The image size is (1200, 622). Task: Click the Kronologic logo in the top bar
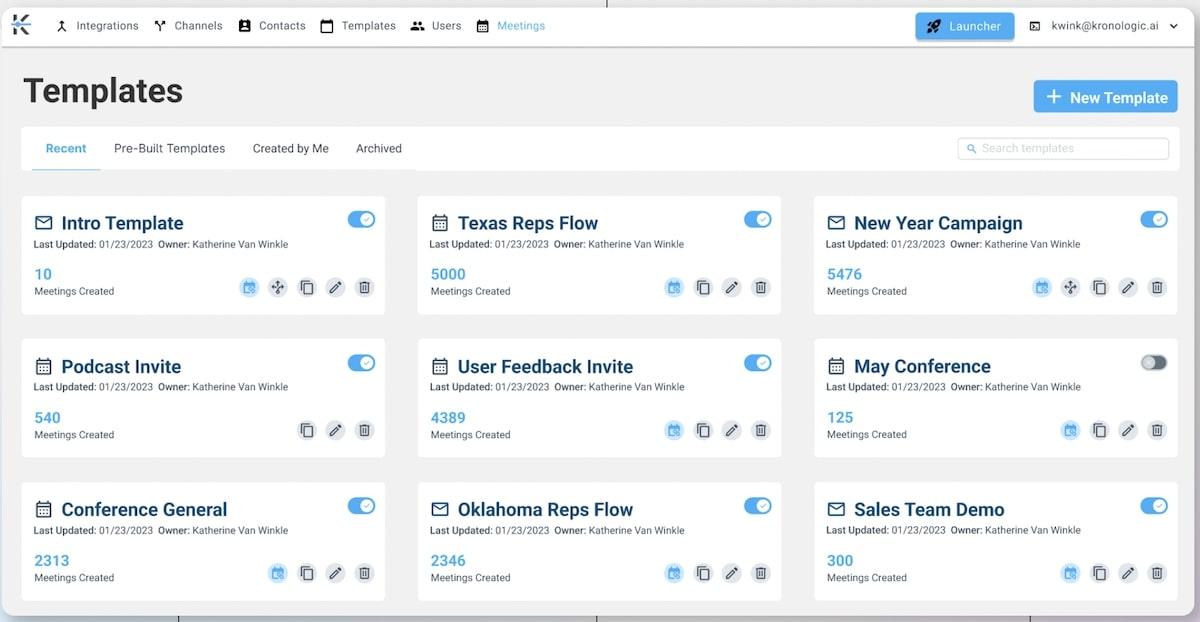pos(22,26)
